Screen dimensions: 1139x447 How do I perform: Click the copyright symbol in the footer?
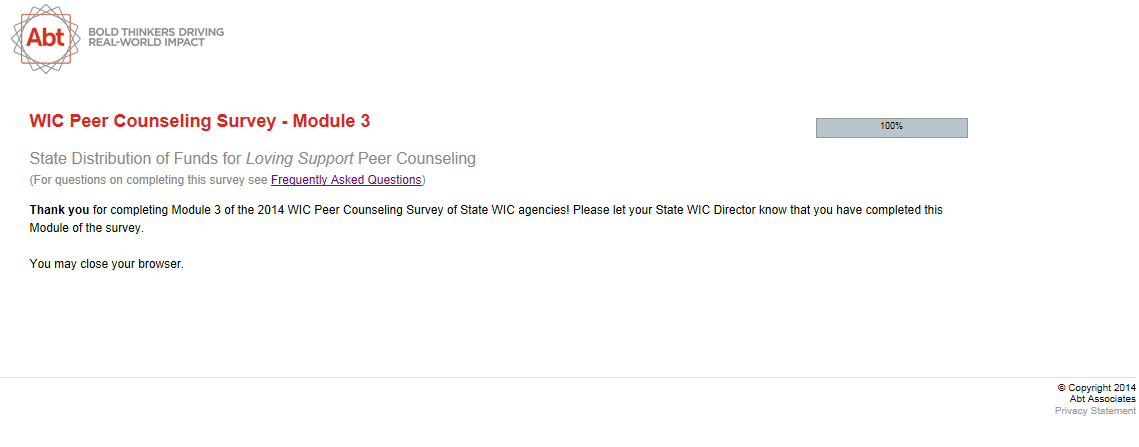[x=1061, y=387]
